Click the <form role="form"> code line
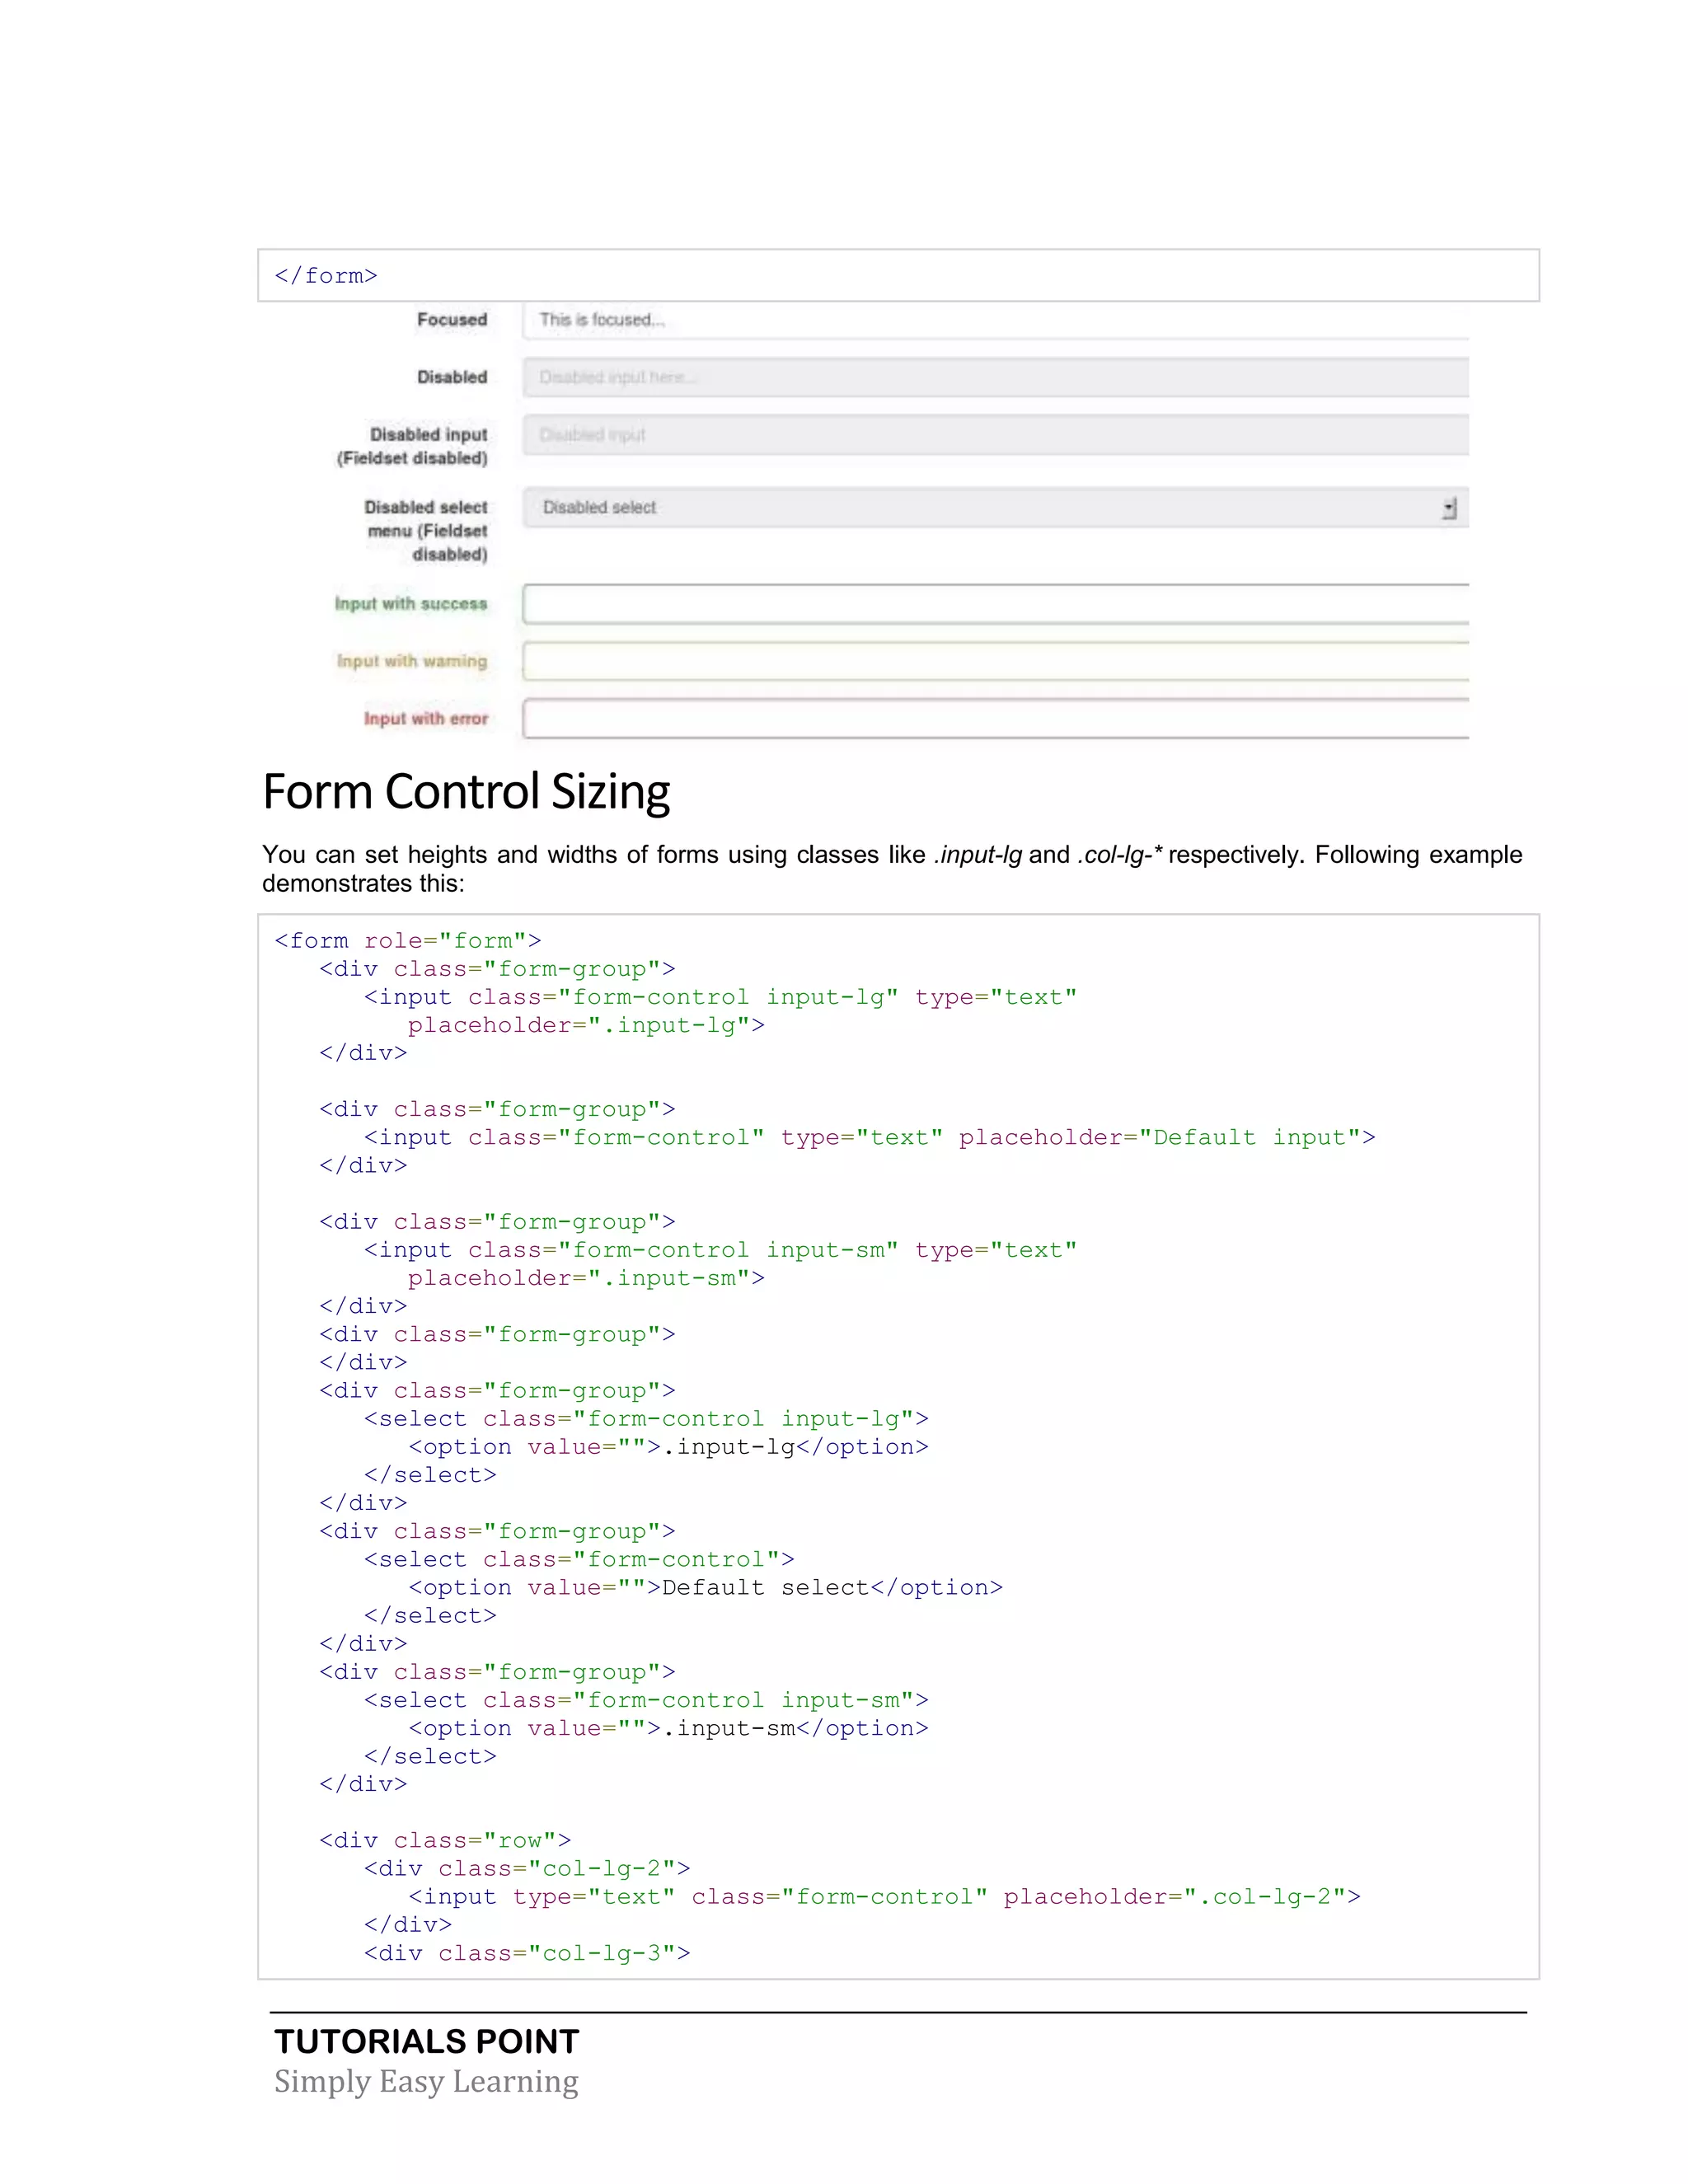1688x2184 pixels. [408, 941]
